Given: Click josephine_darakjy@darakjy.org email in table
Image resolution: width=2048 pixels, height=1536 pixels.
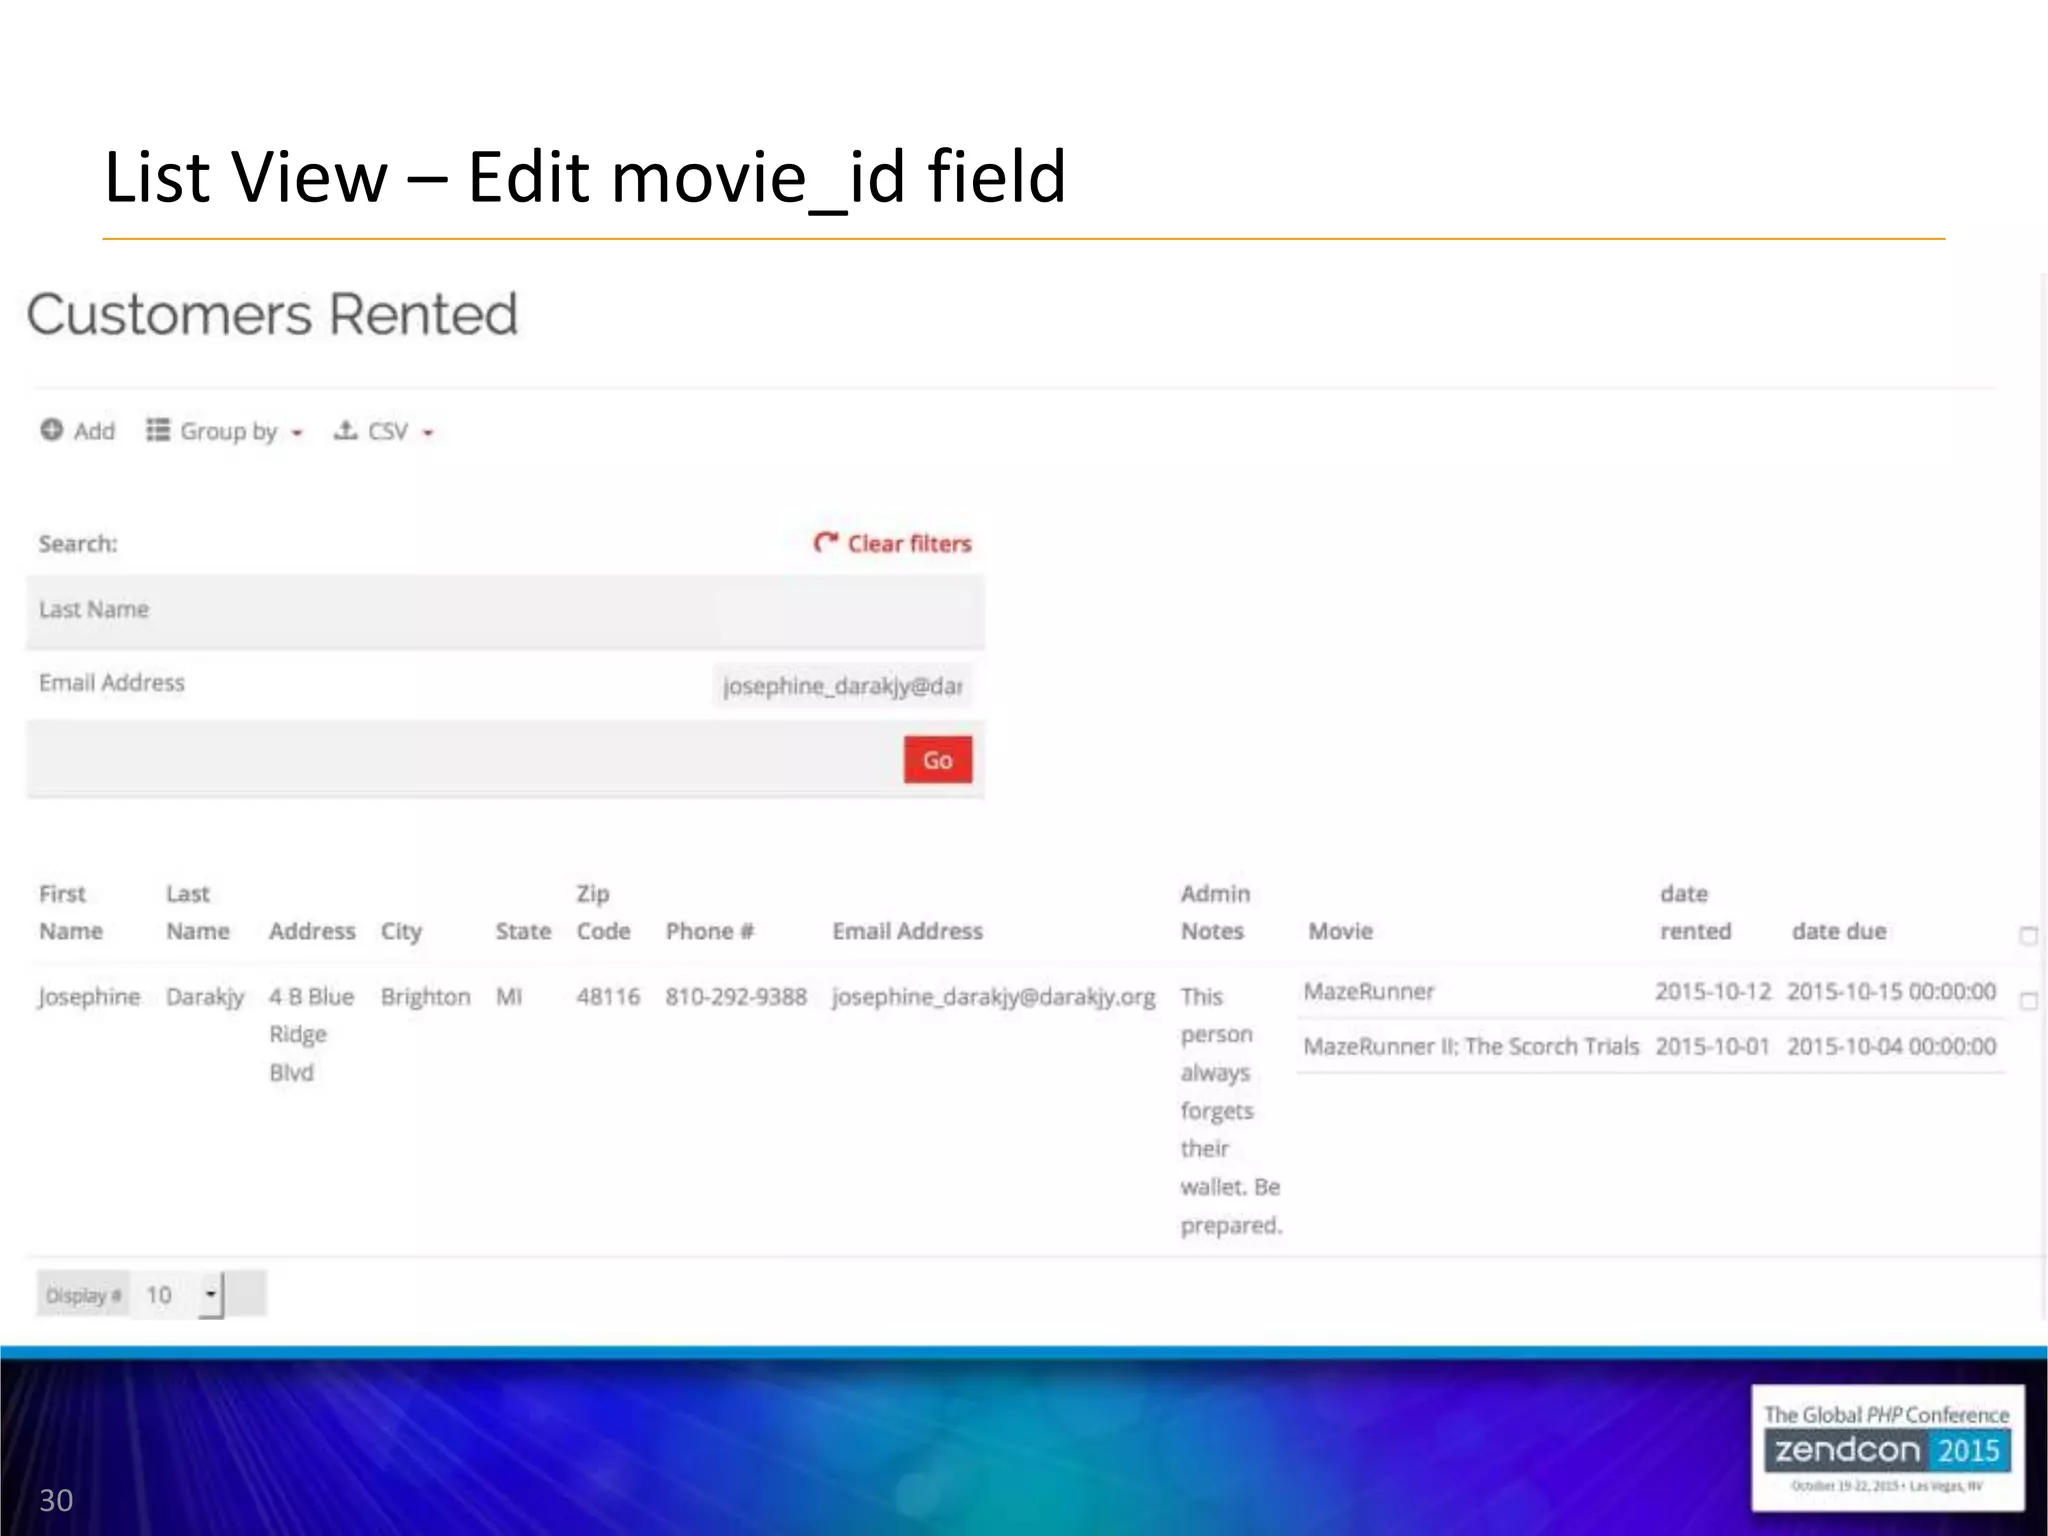Looking at the screenshot, I should (993, 997).
